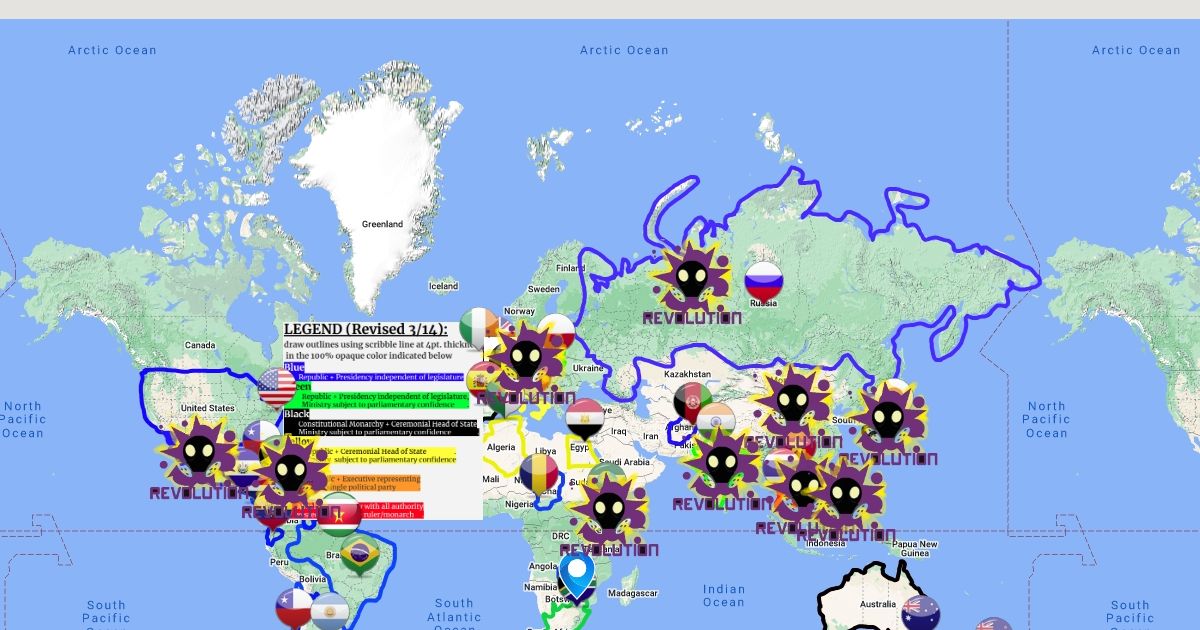Select the Australia flag marker
Screen dimensions: 1200x630
click(920, 612)
